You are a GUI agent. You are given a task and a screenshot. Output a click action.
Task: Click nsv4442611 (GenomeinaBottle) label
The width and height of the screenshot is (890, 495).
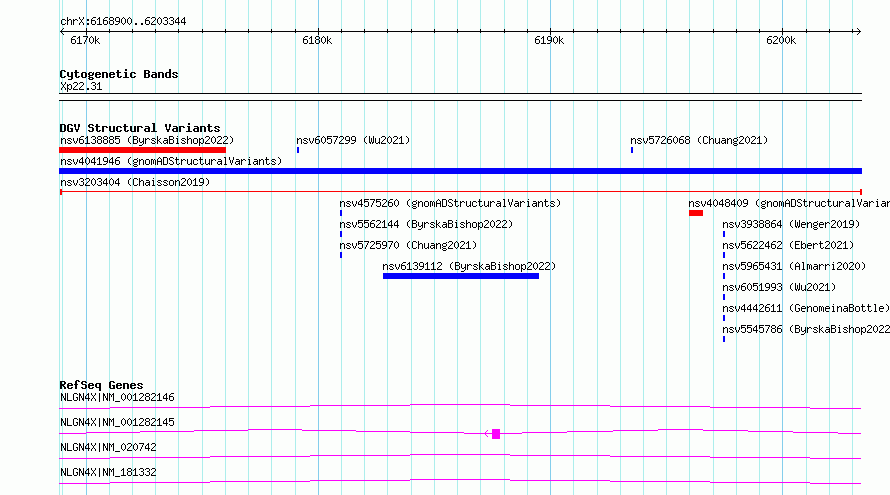(x=806, y=308)
